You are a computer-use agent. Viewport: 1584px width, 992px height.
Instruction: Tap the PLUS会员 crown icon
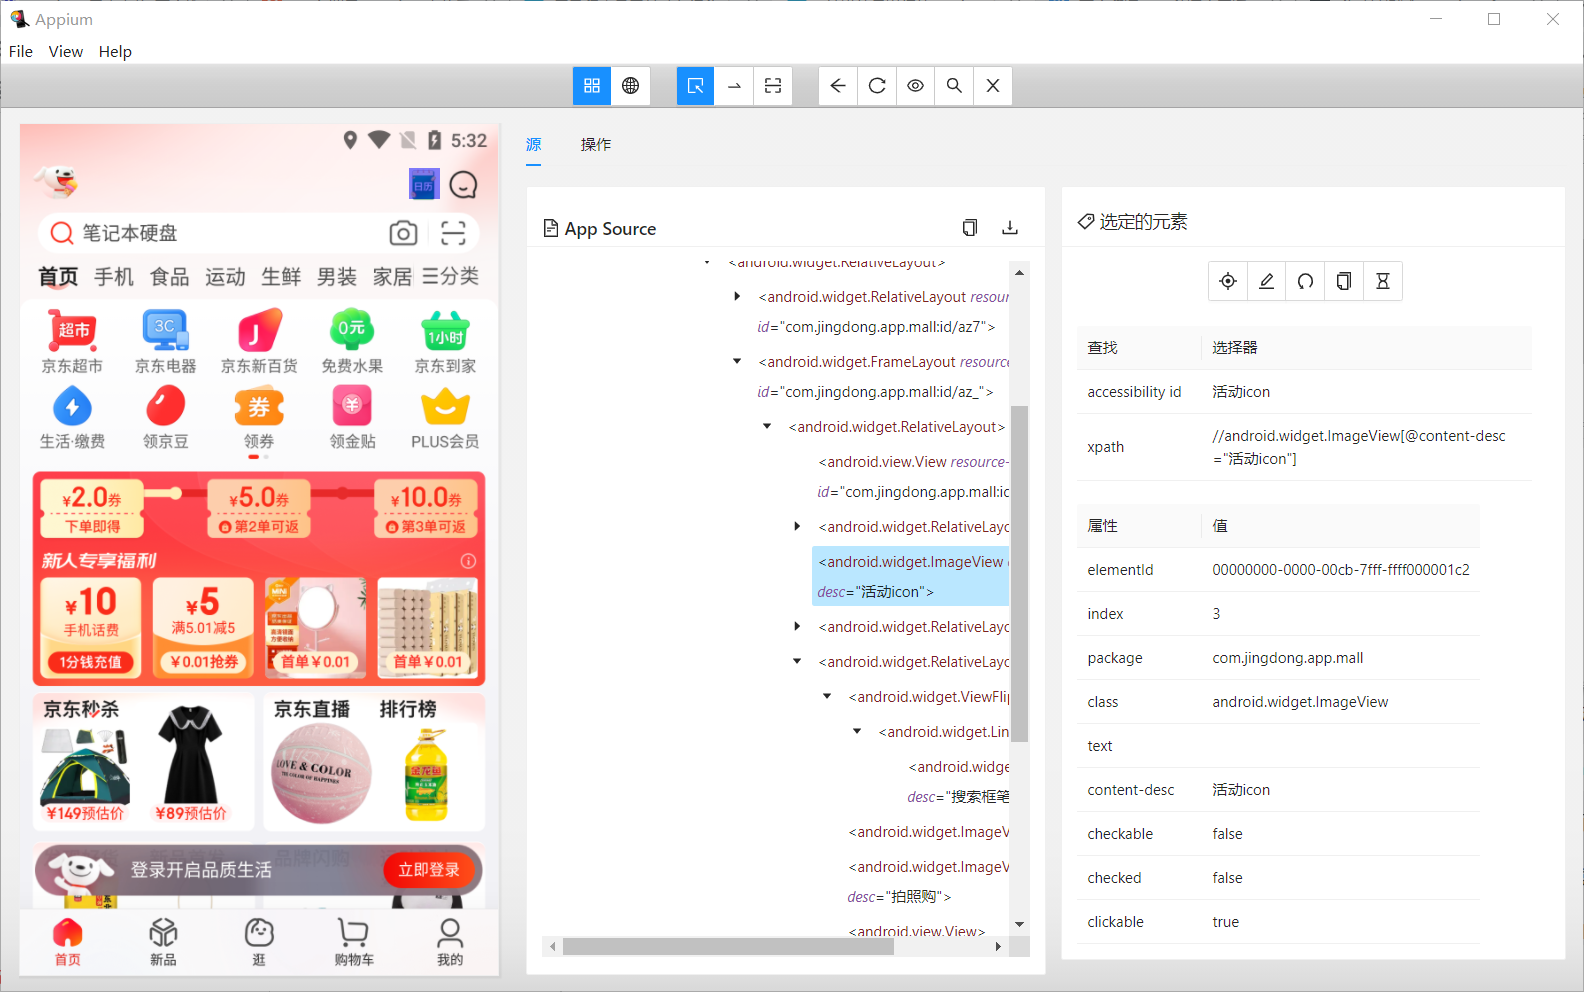445,418
